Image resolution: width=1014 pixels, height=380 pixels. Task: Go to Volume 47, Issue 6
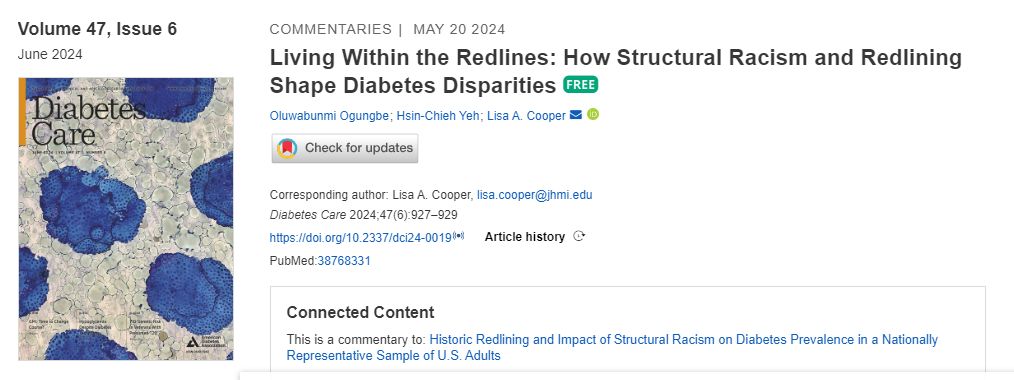[x=97, y=29]
